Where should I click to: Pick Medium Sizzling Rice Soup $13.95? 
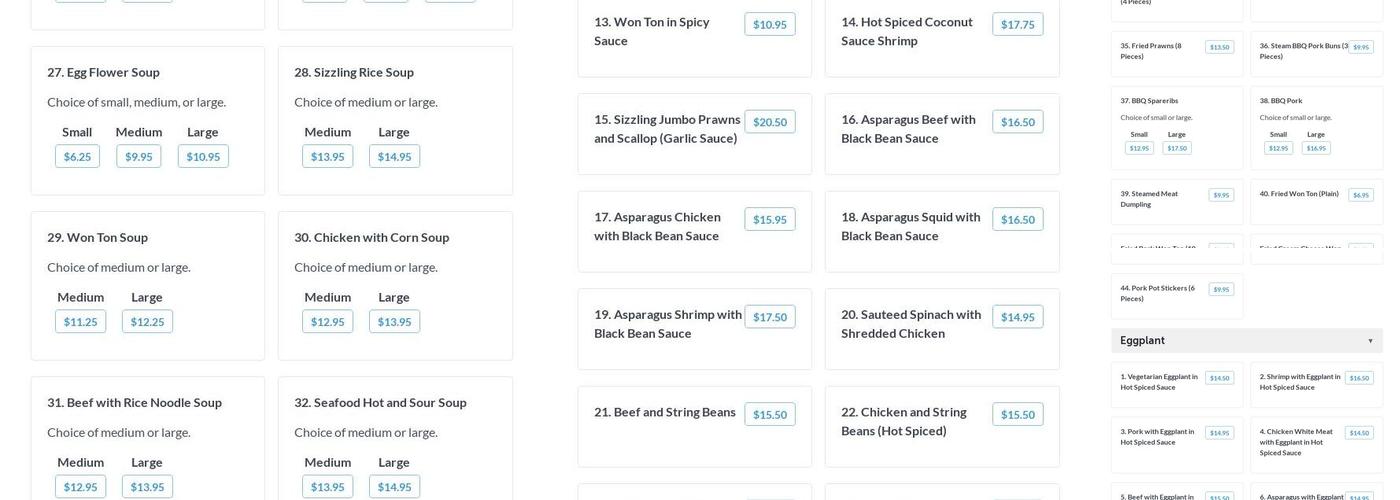[x=327, y=157]
